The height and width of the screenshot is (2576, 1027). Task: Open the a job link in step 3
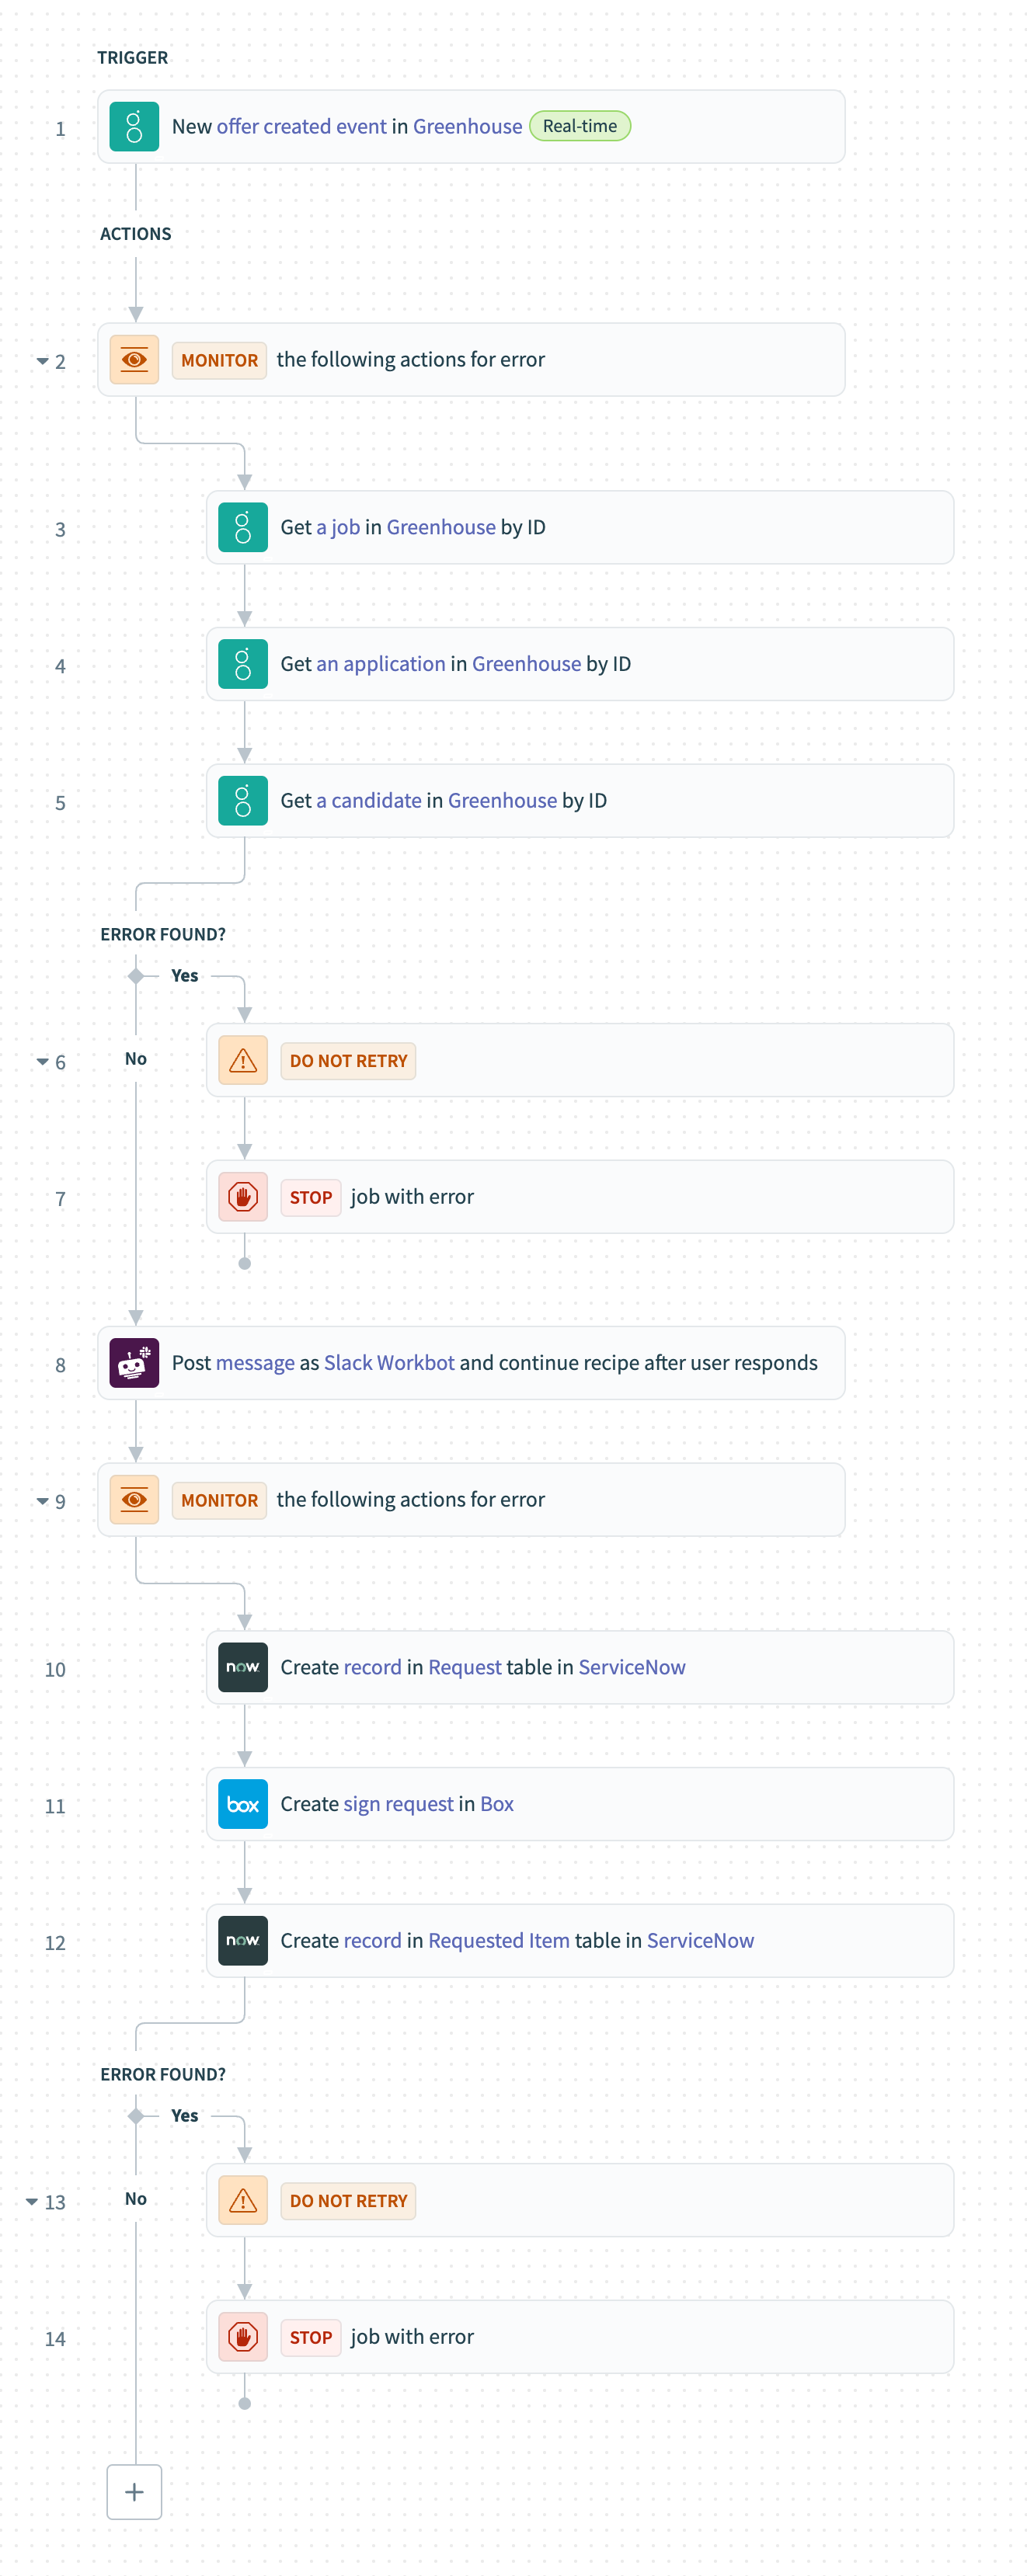pyautogui.click(x=339, y=527)
